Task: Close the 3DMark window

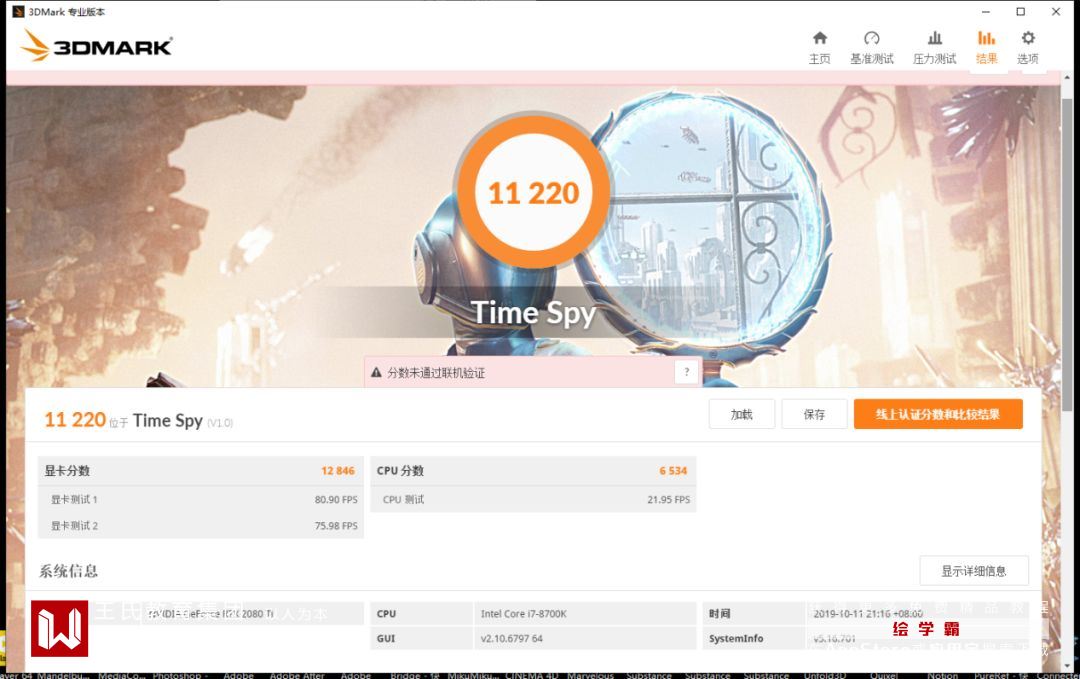Action: click(1056, 12)
